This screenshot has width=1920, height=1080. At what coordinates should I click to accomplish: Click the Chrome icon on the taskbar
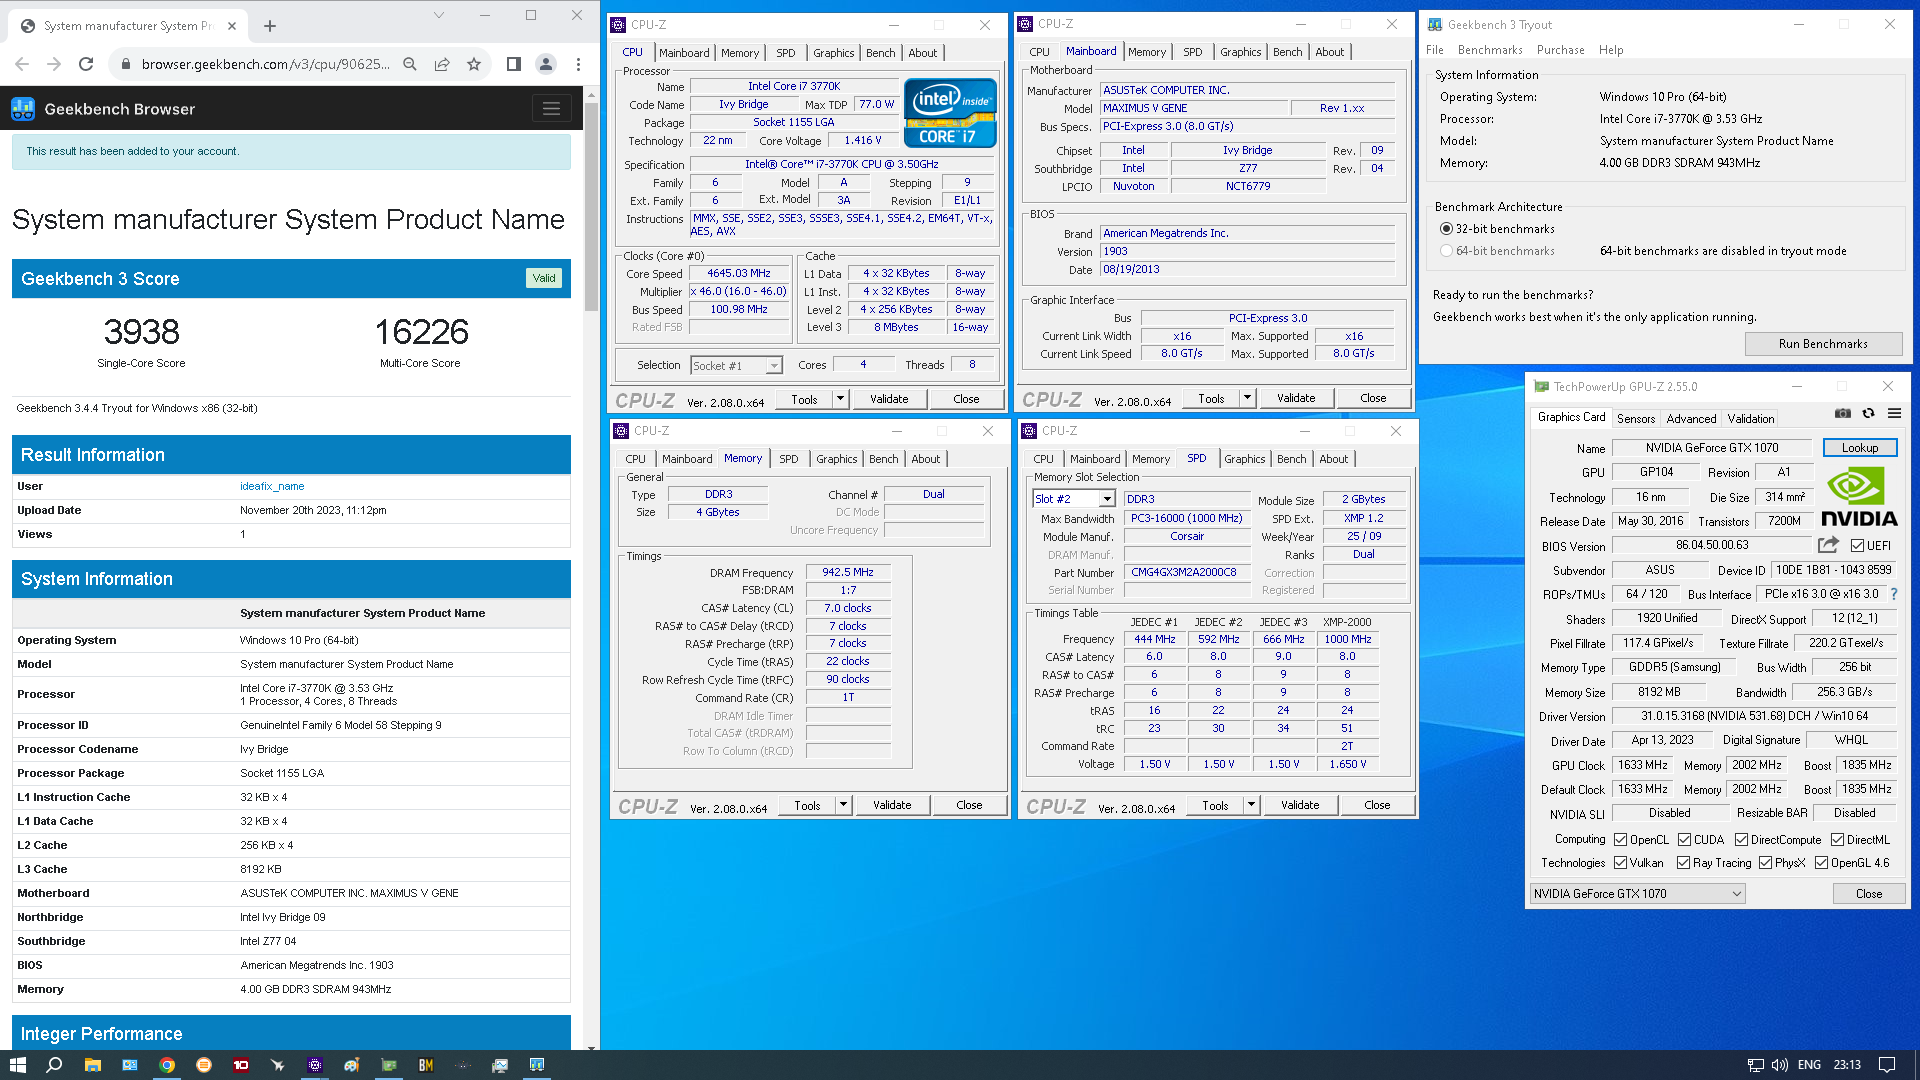coord(167,1065)
